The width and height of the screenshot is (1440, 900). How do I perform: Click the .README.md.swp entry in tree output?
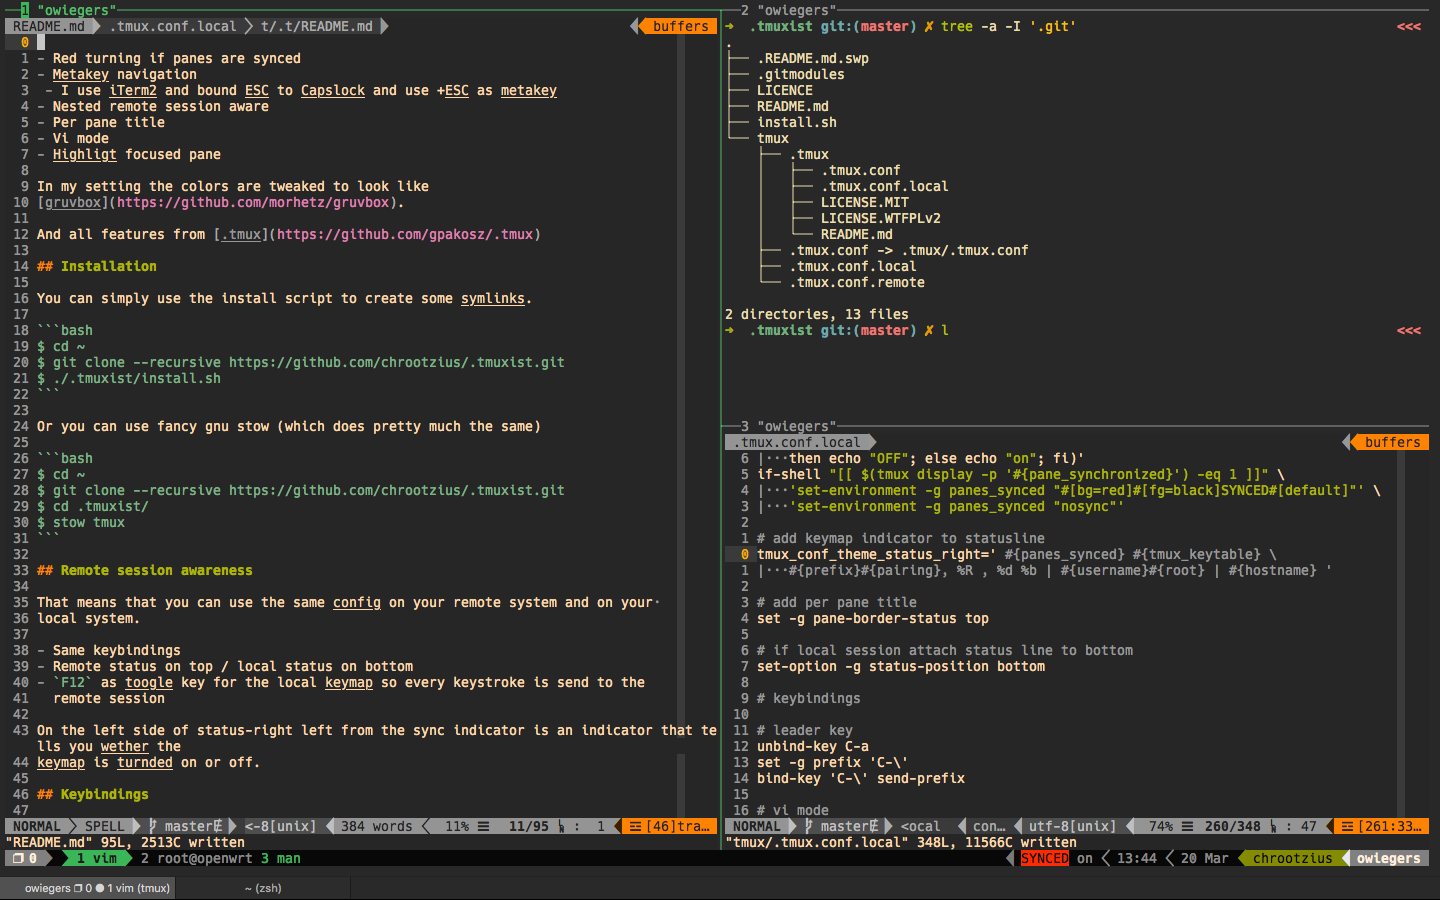pyautogui.click(x=813, y=58)
